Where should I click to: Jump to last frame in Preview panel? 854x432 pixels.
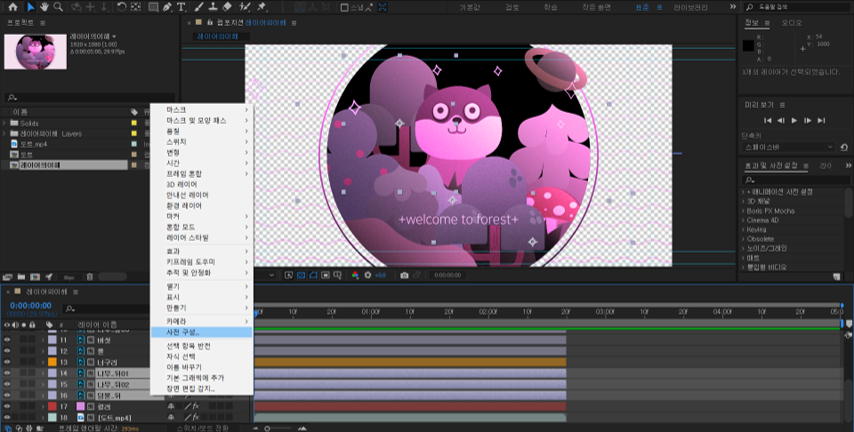(821, 120)
